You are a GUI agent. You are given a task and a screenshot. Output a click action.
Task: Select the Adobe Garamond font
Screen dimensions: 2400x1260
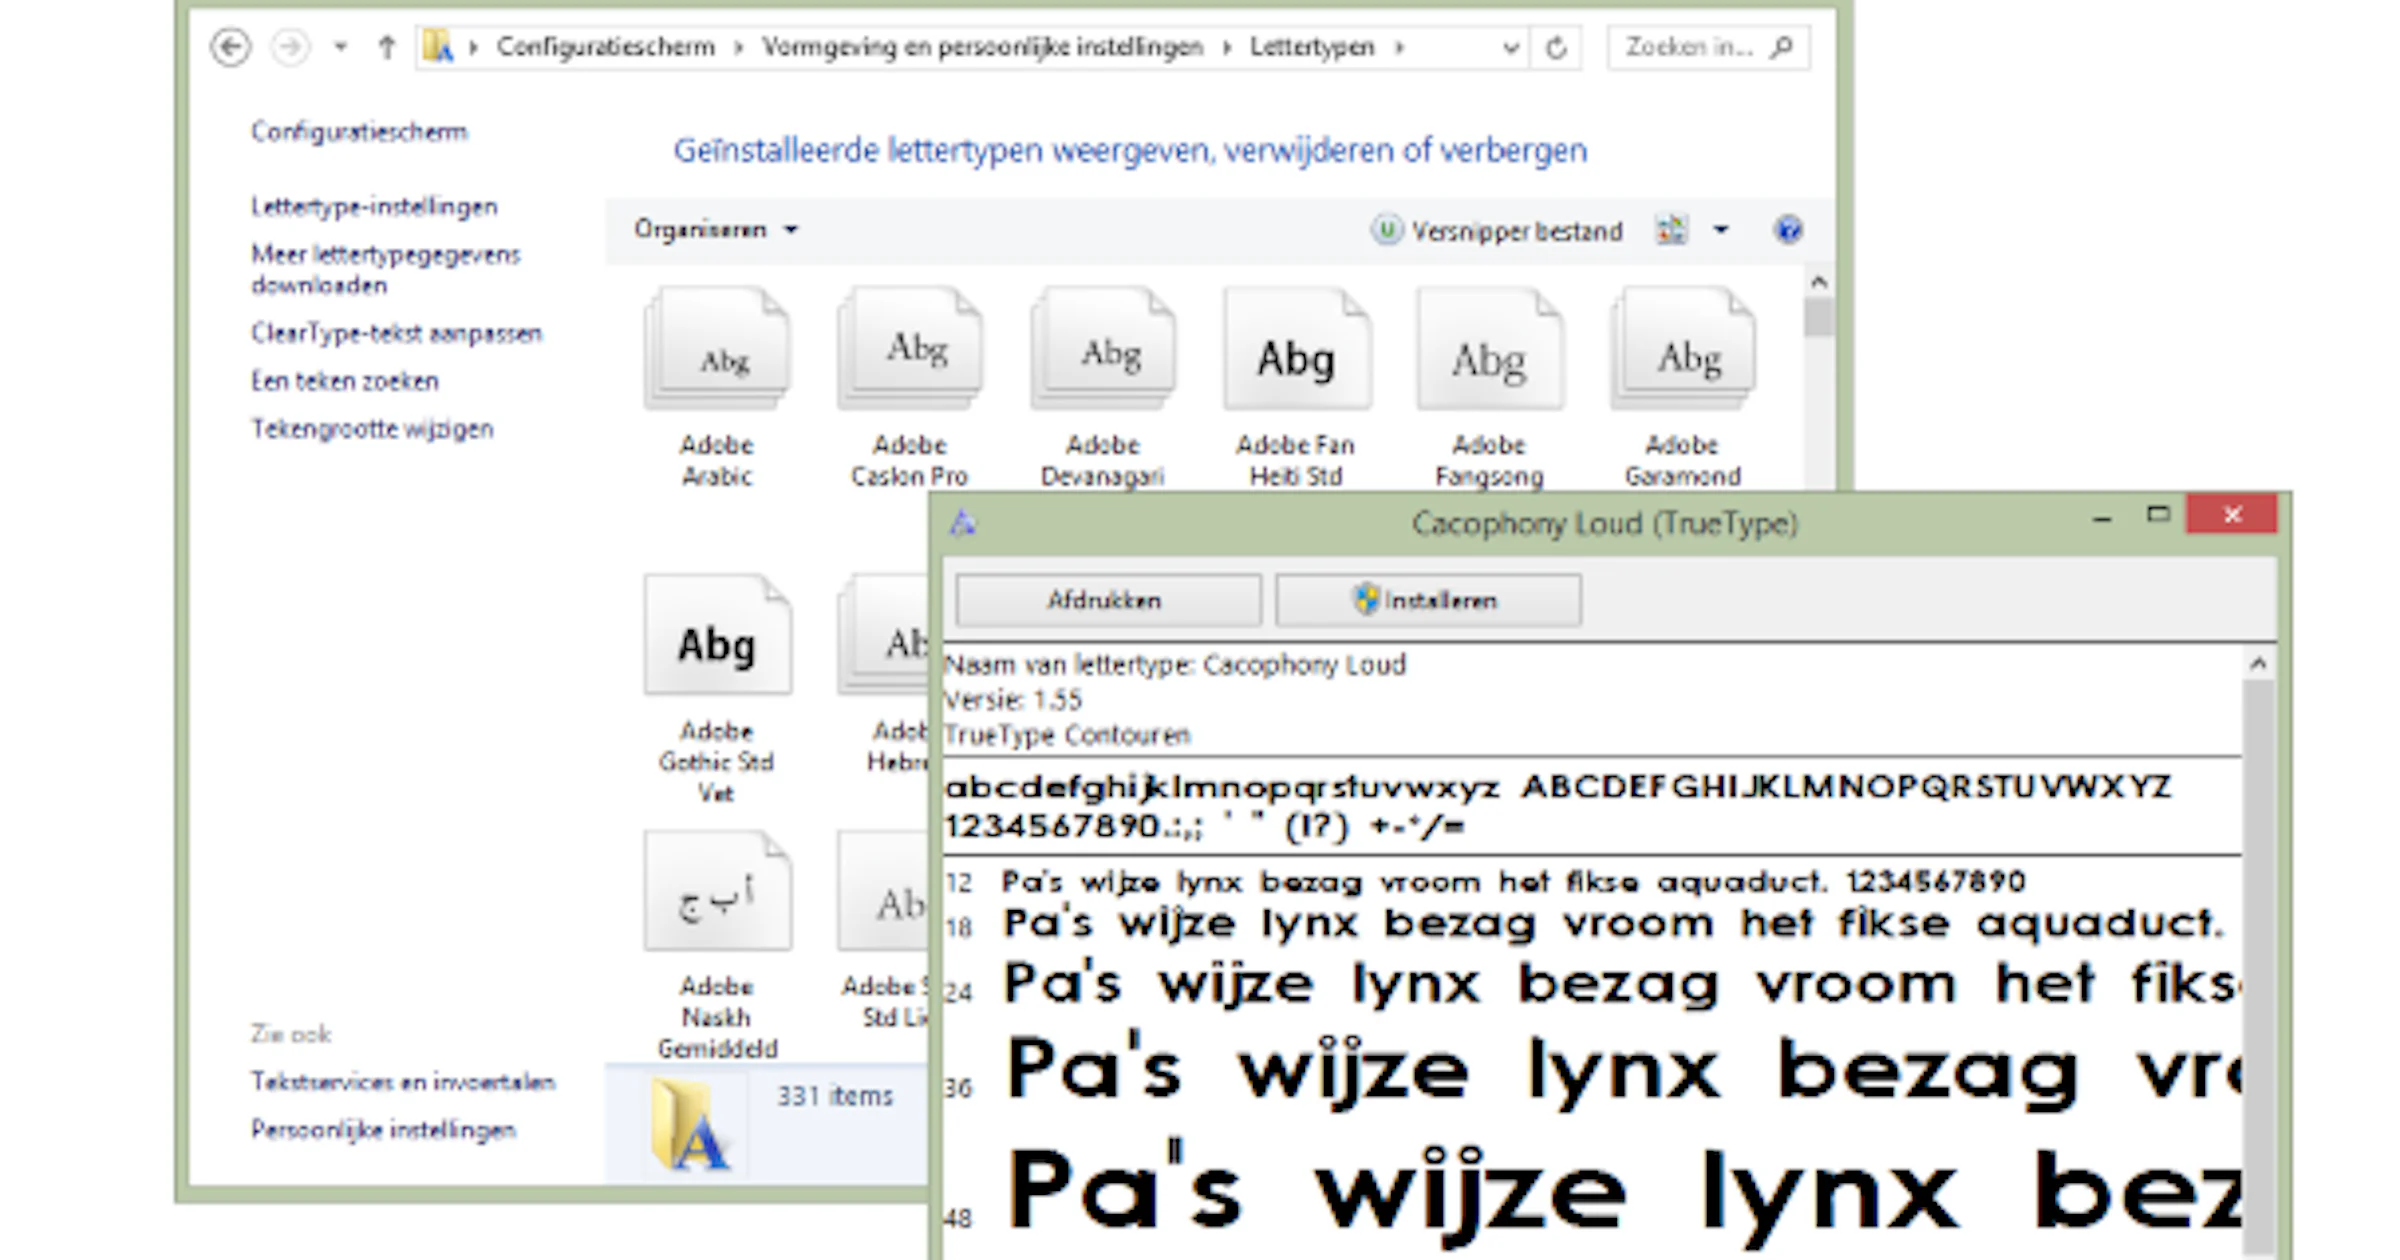pyautogui.click(x=1683, y=388)
